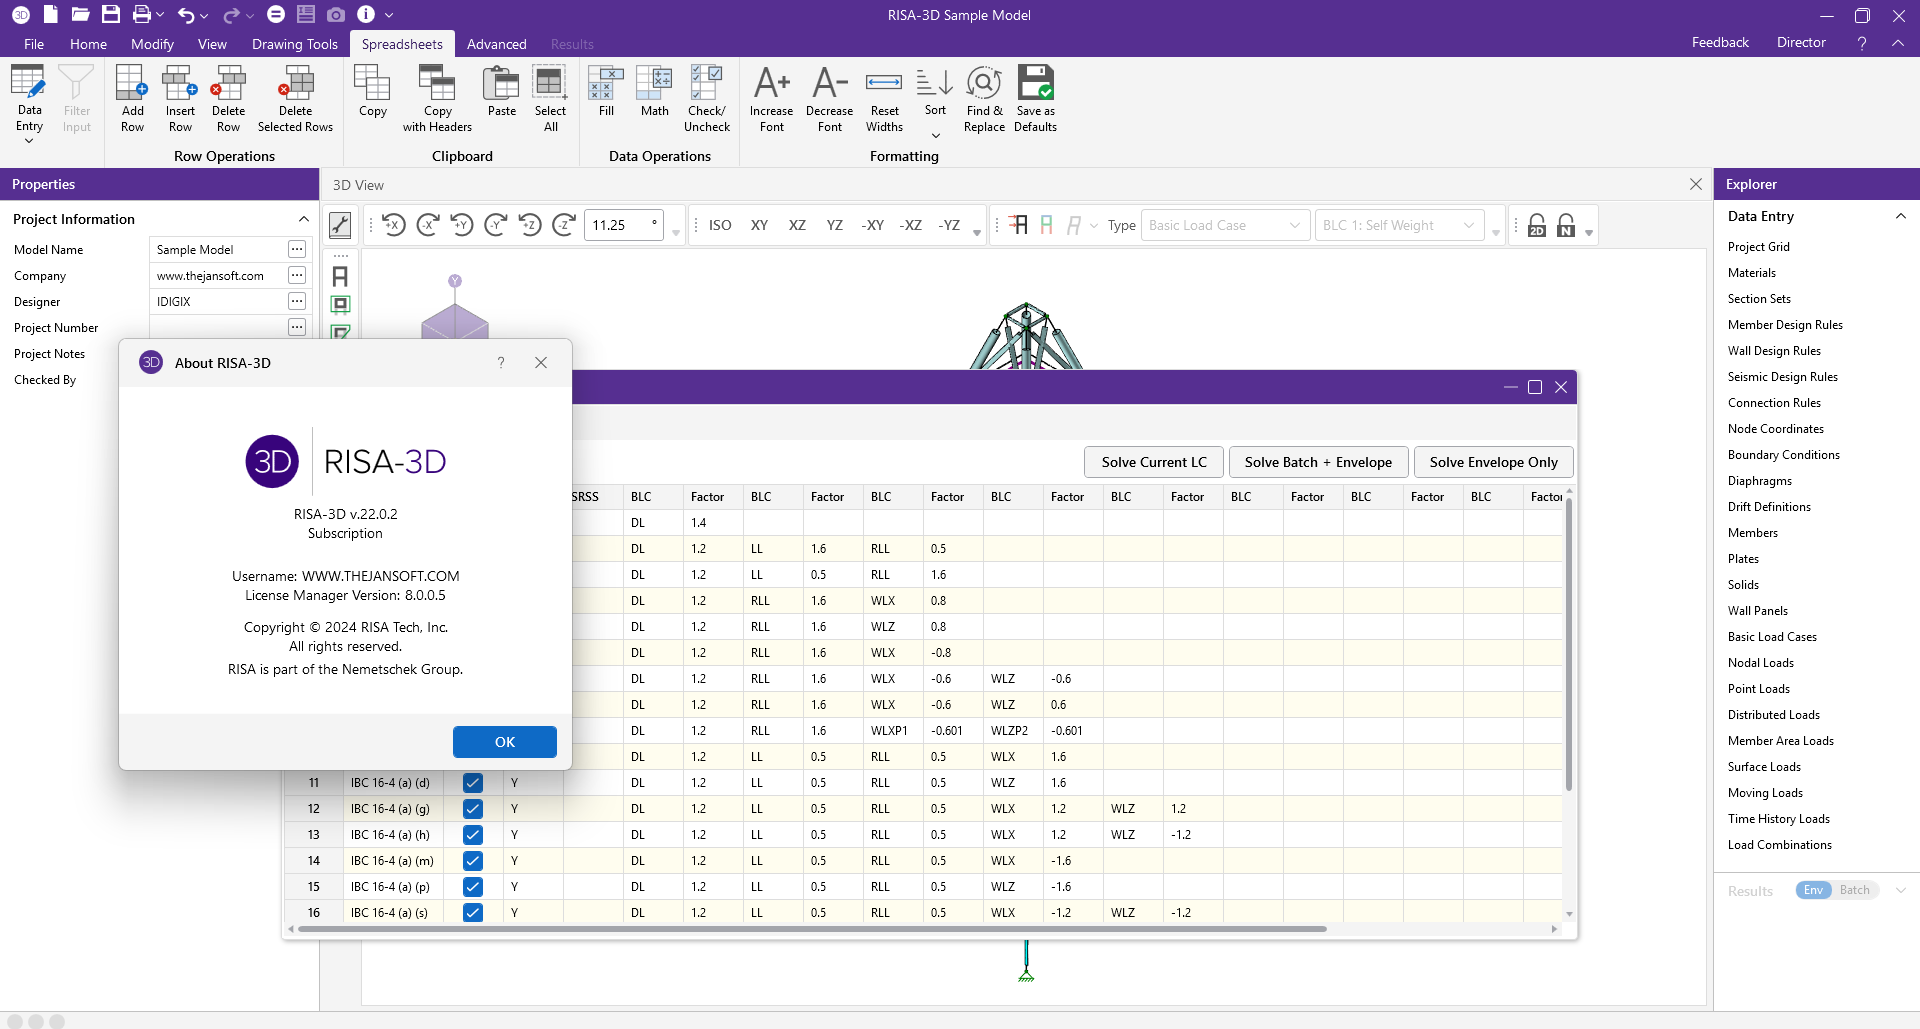The width and height of the screenshot is (1920, 1029).
Task: Click the spreadsheet horizontal scrollbar
Action: pos(812,929)
